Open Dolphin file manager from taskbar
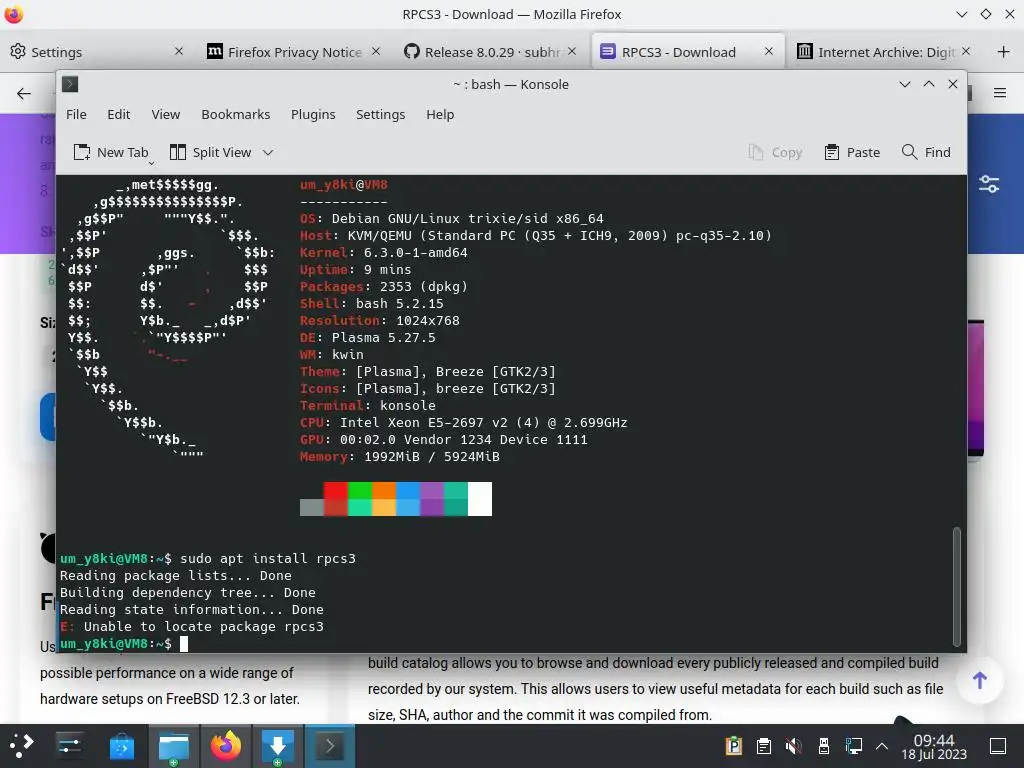This screenshot has height=768, width=1024. [x=174, y=746]
